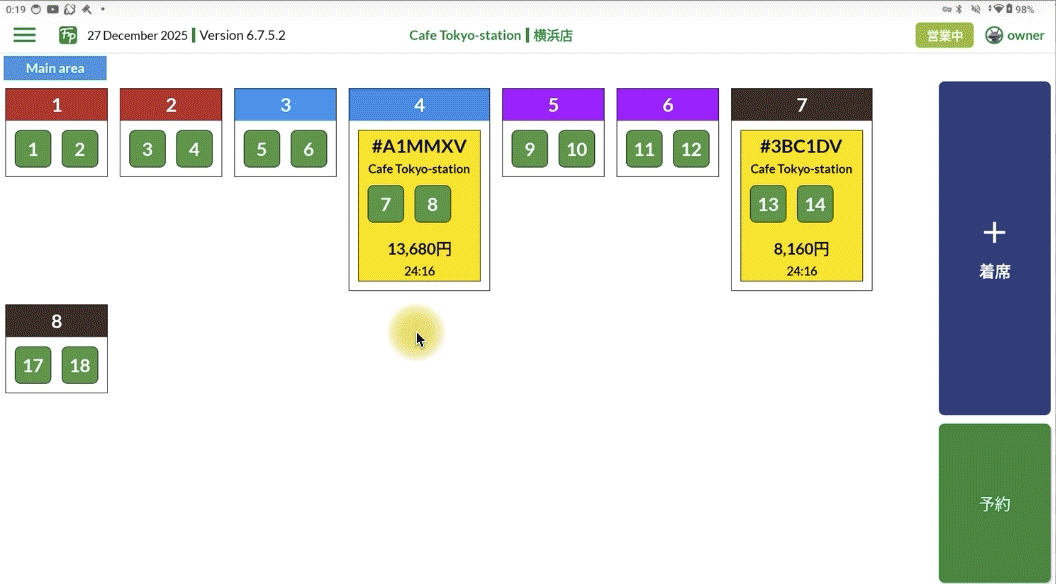Screen dimensions: 1056x584
Task: Click the dark table 8 header
Action: tap(56, 321)
